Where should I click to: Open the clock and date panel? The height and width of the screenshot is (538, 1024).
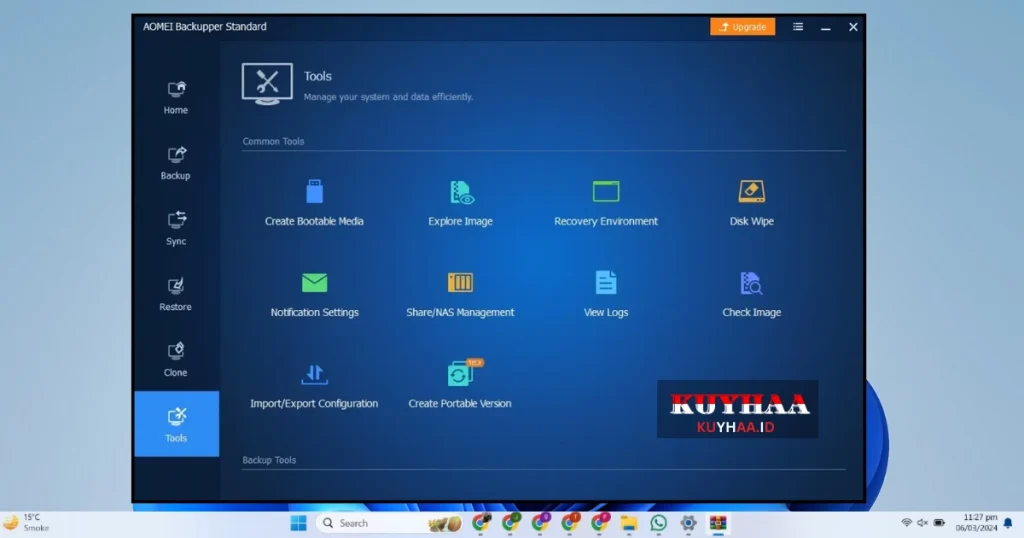(x=976, y=522)
